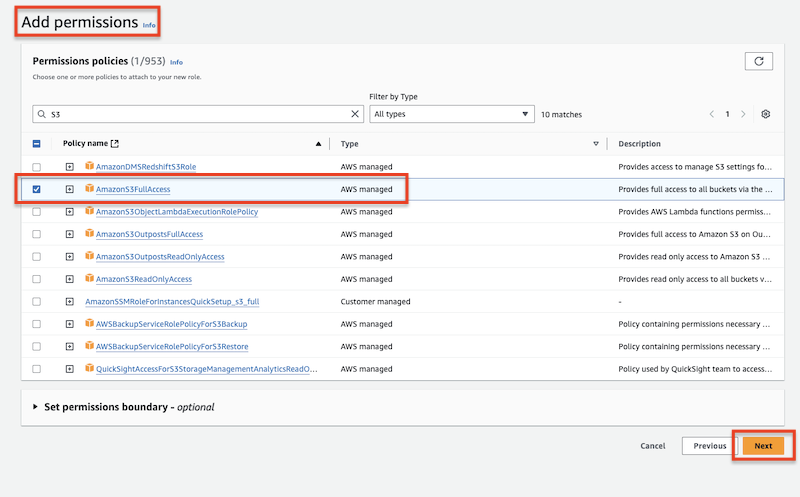The image size is (800, 497).
Task: Click the page number 1
Action: click(728, 114)
